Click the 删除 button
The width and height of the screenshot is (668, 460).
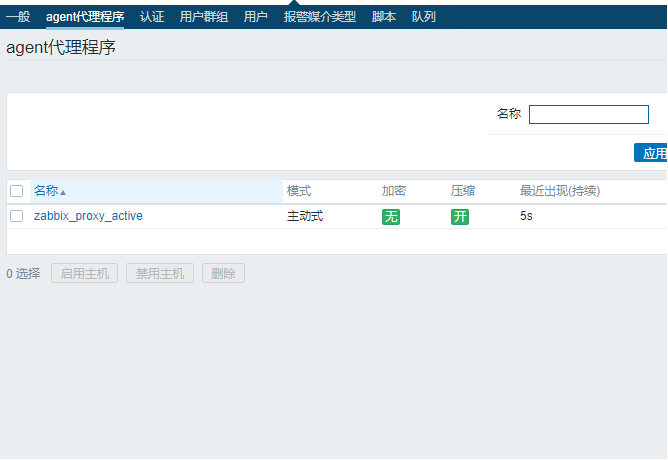point(223,273)
